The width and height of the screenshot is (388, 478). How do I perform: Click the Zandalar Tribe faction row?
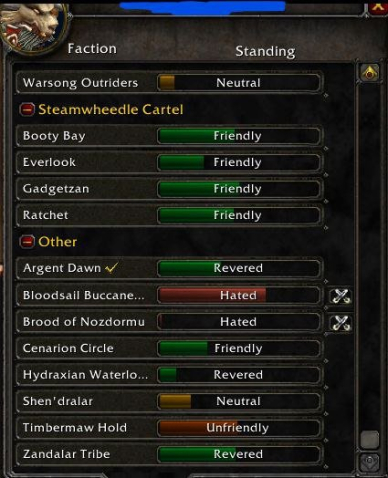169,454
